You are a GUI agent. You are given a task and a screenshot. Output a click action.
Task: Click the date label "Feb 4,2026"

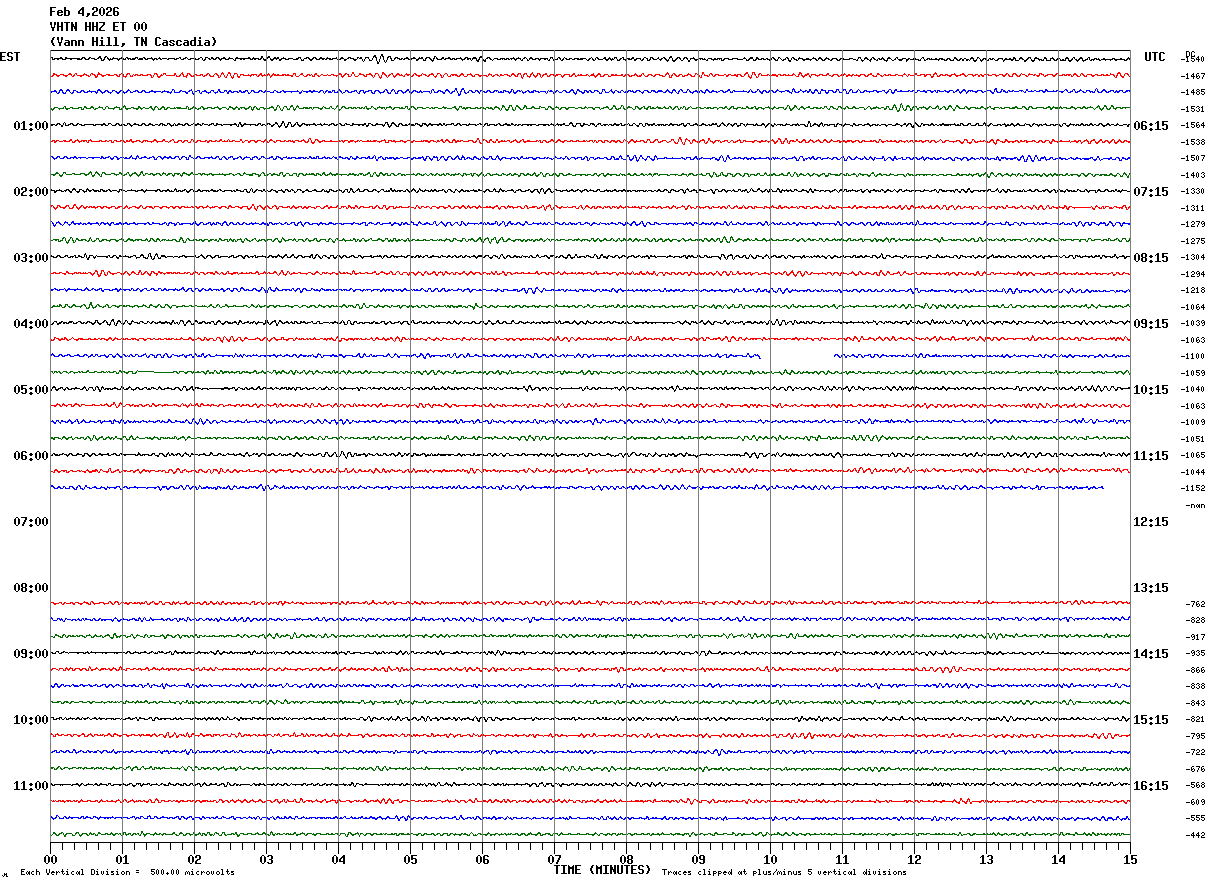[84, 12]
